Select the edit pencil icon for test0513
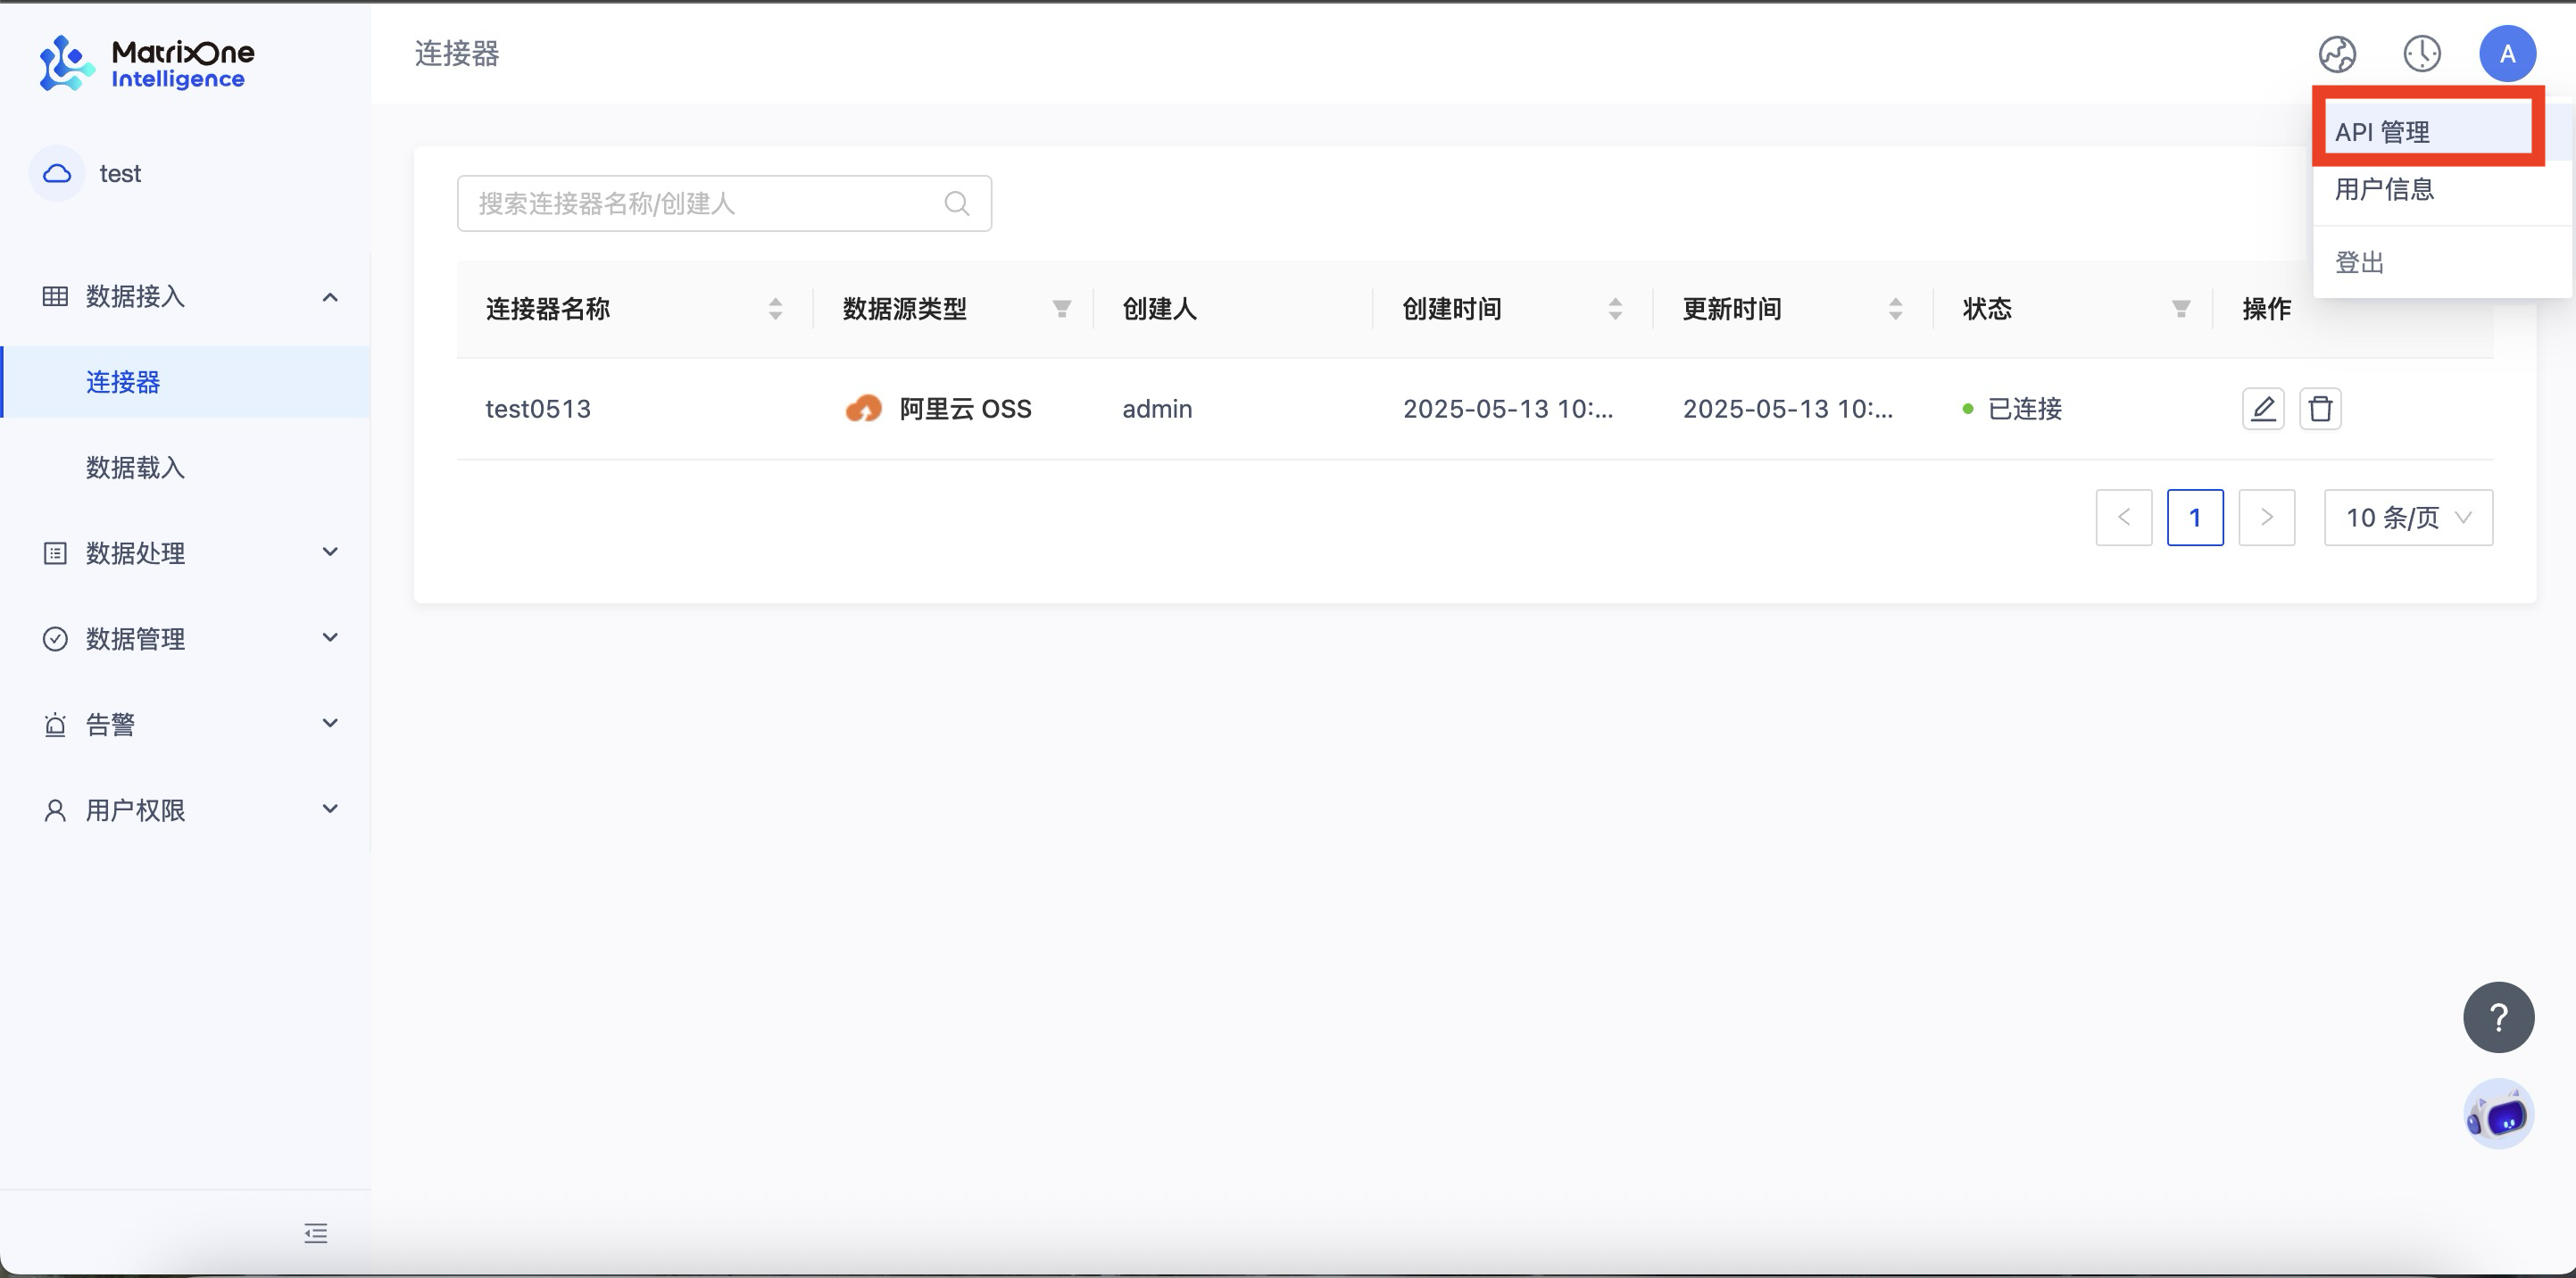This screenshot has height=1278, width=2576. (2264, 408)
